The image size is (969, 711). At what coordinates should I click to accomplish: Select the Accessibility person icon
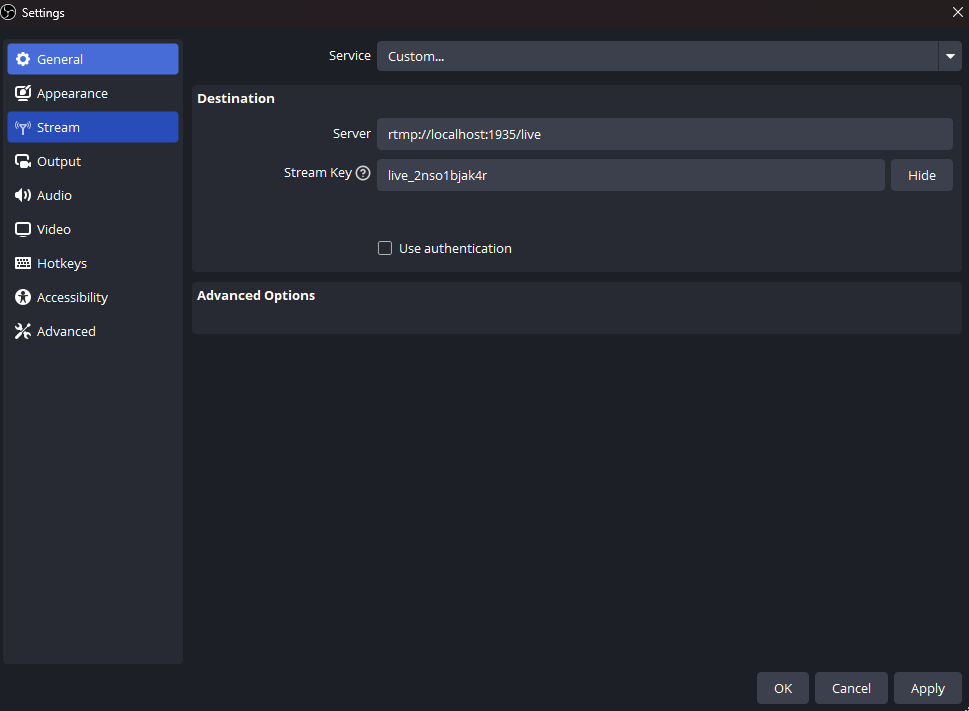[22, 297]
